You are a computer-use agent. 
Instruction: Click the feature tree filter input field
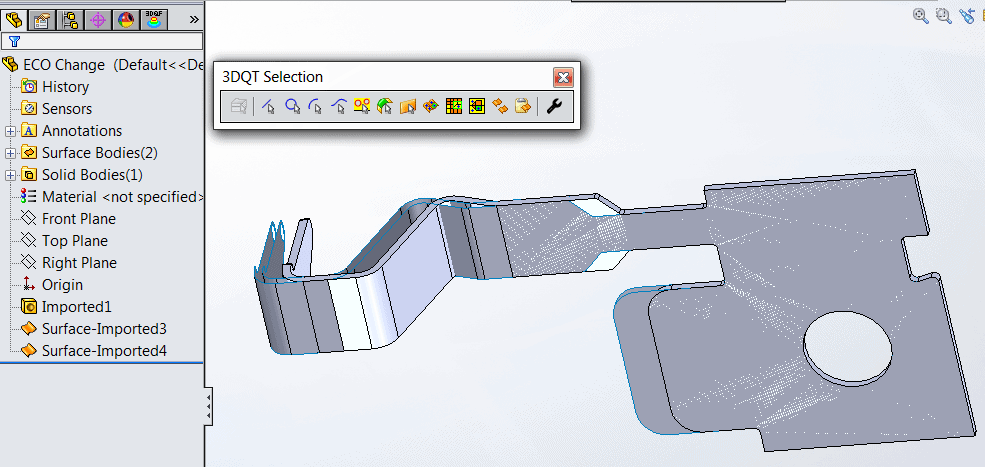[112, 41]
